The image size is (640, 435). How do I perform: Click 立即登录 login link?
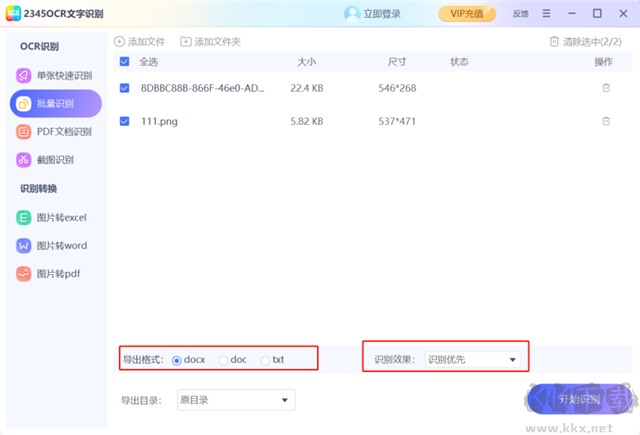pos(382,14)
